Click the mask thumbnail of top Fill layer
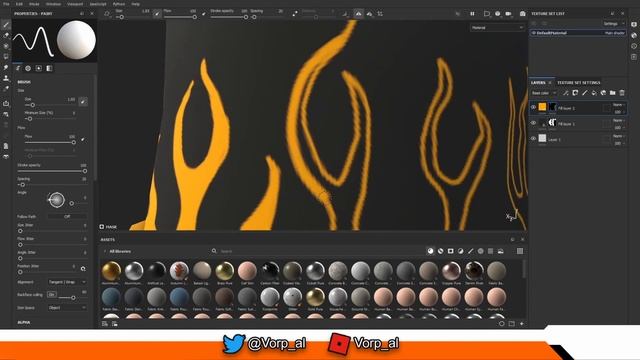This screenshot has width=640, height=360. [552, 107]
